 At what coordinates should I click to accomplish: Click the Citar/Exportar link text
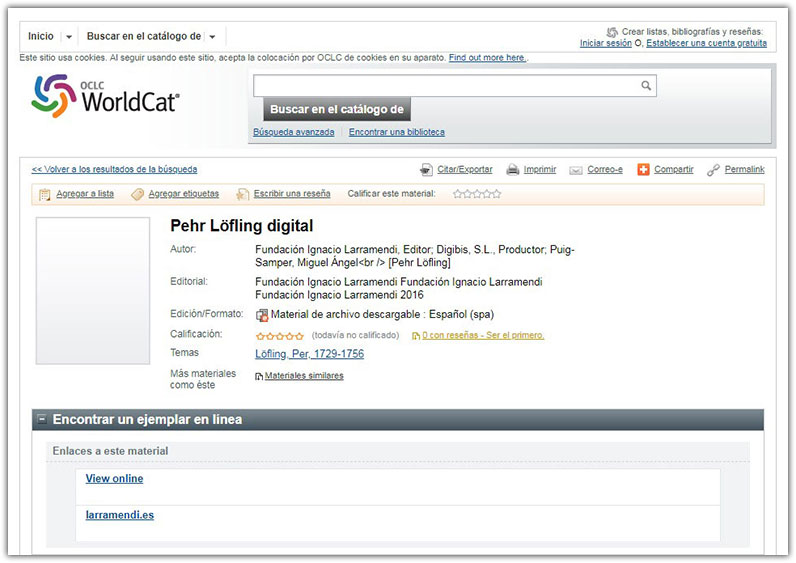(x=465, y=169)
